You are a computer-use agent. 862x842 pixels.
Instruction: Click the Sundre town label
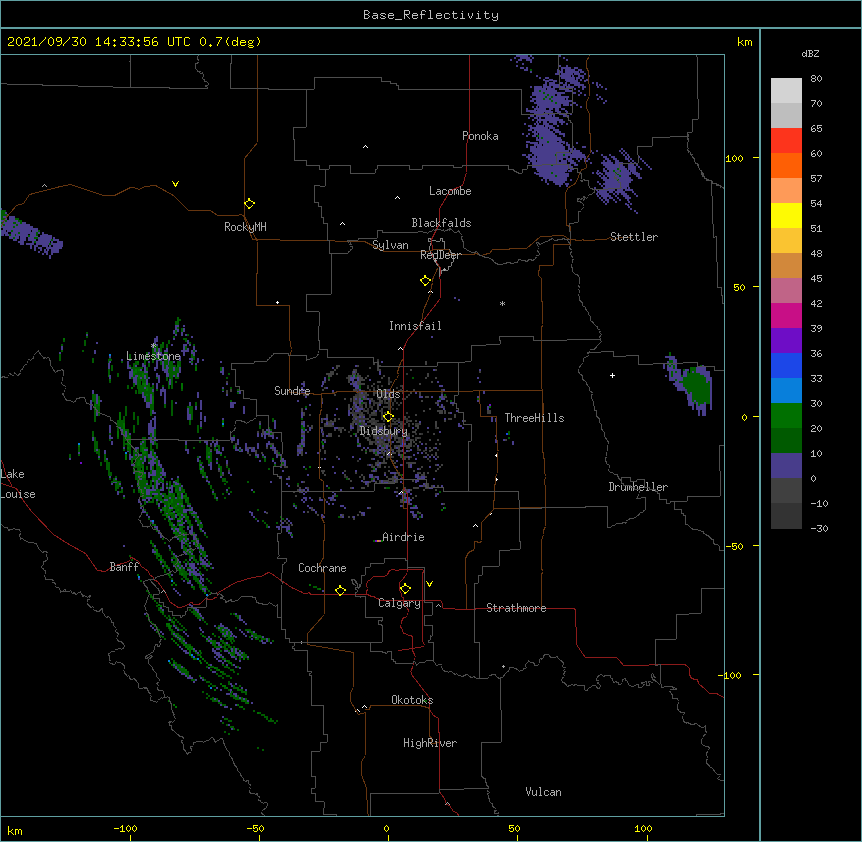292,391
